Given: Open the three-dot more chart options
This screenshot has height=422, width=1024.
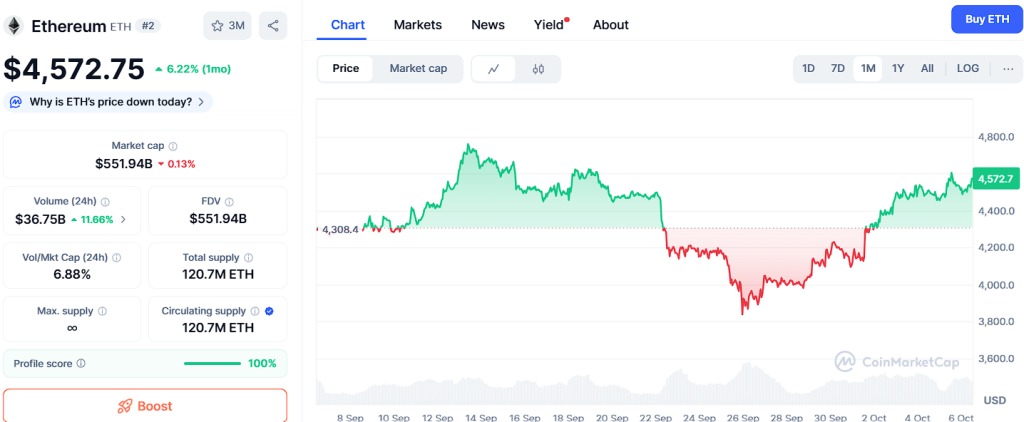Looking at the screenshot, I should pyautogui.click(x=1006, y=68).
